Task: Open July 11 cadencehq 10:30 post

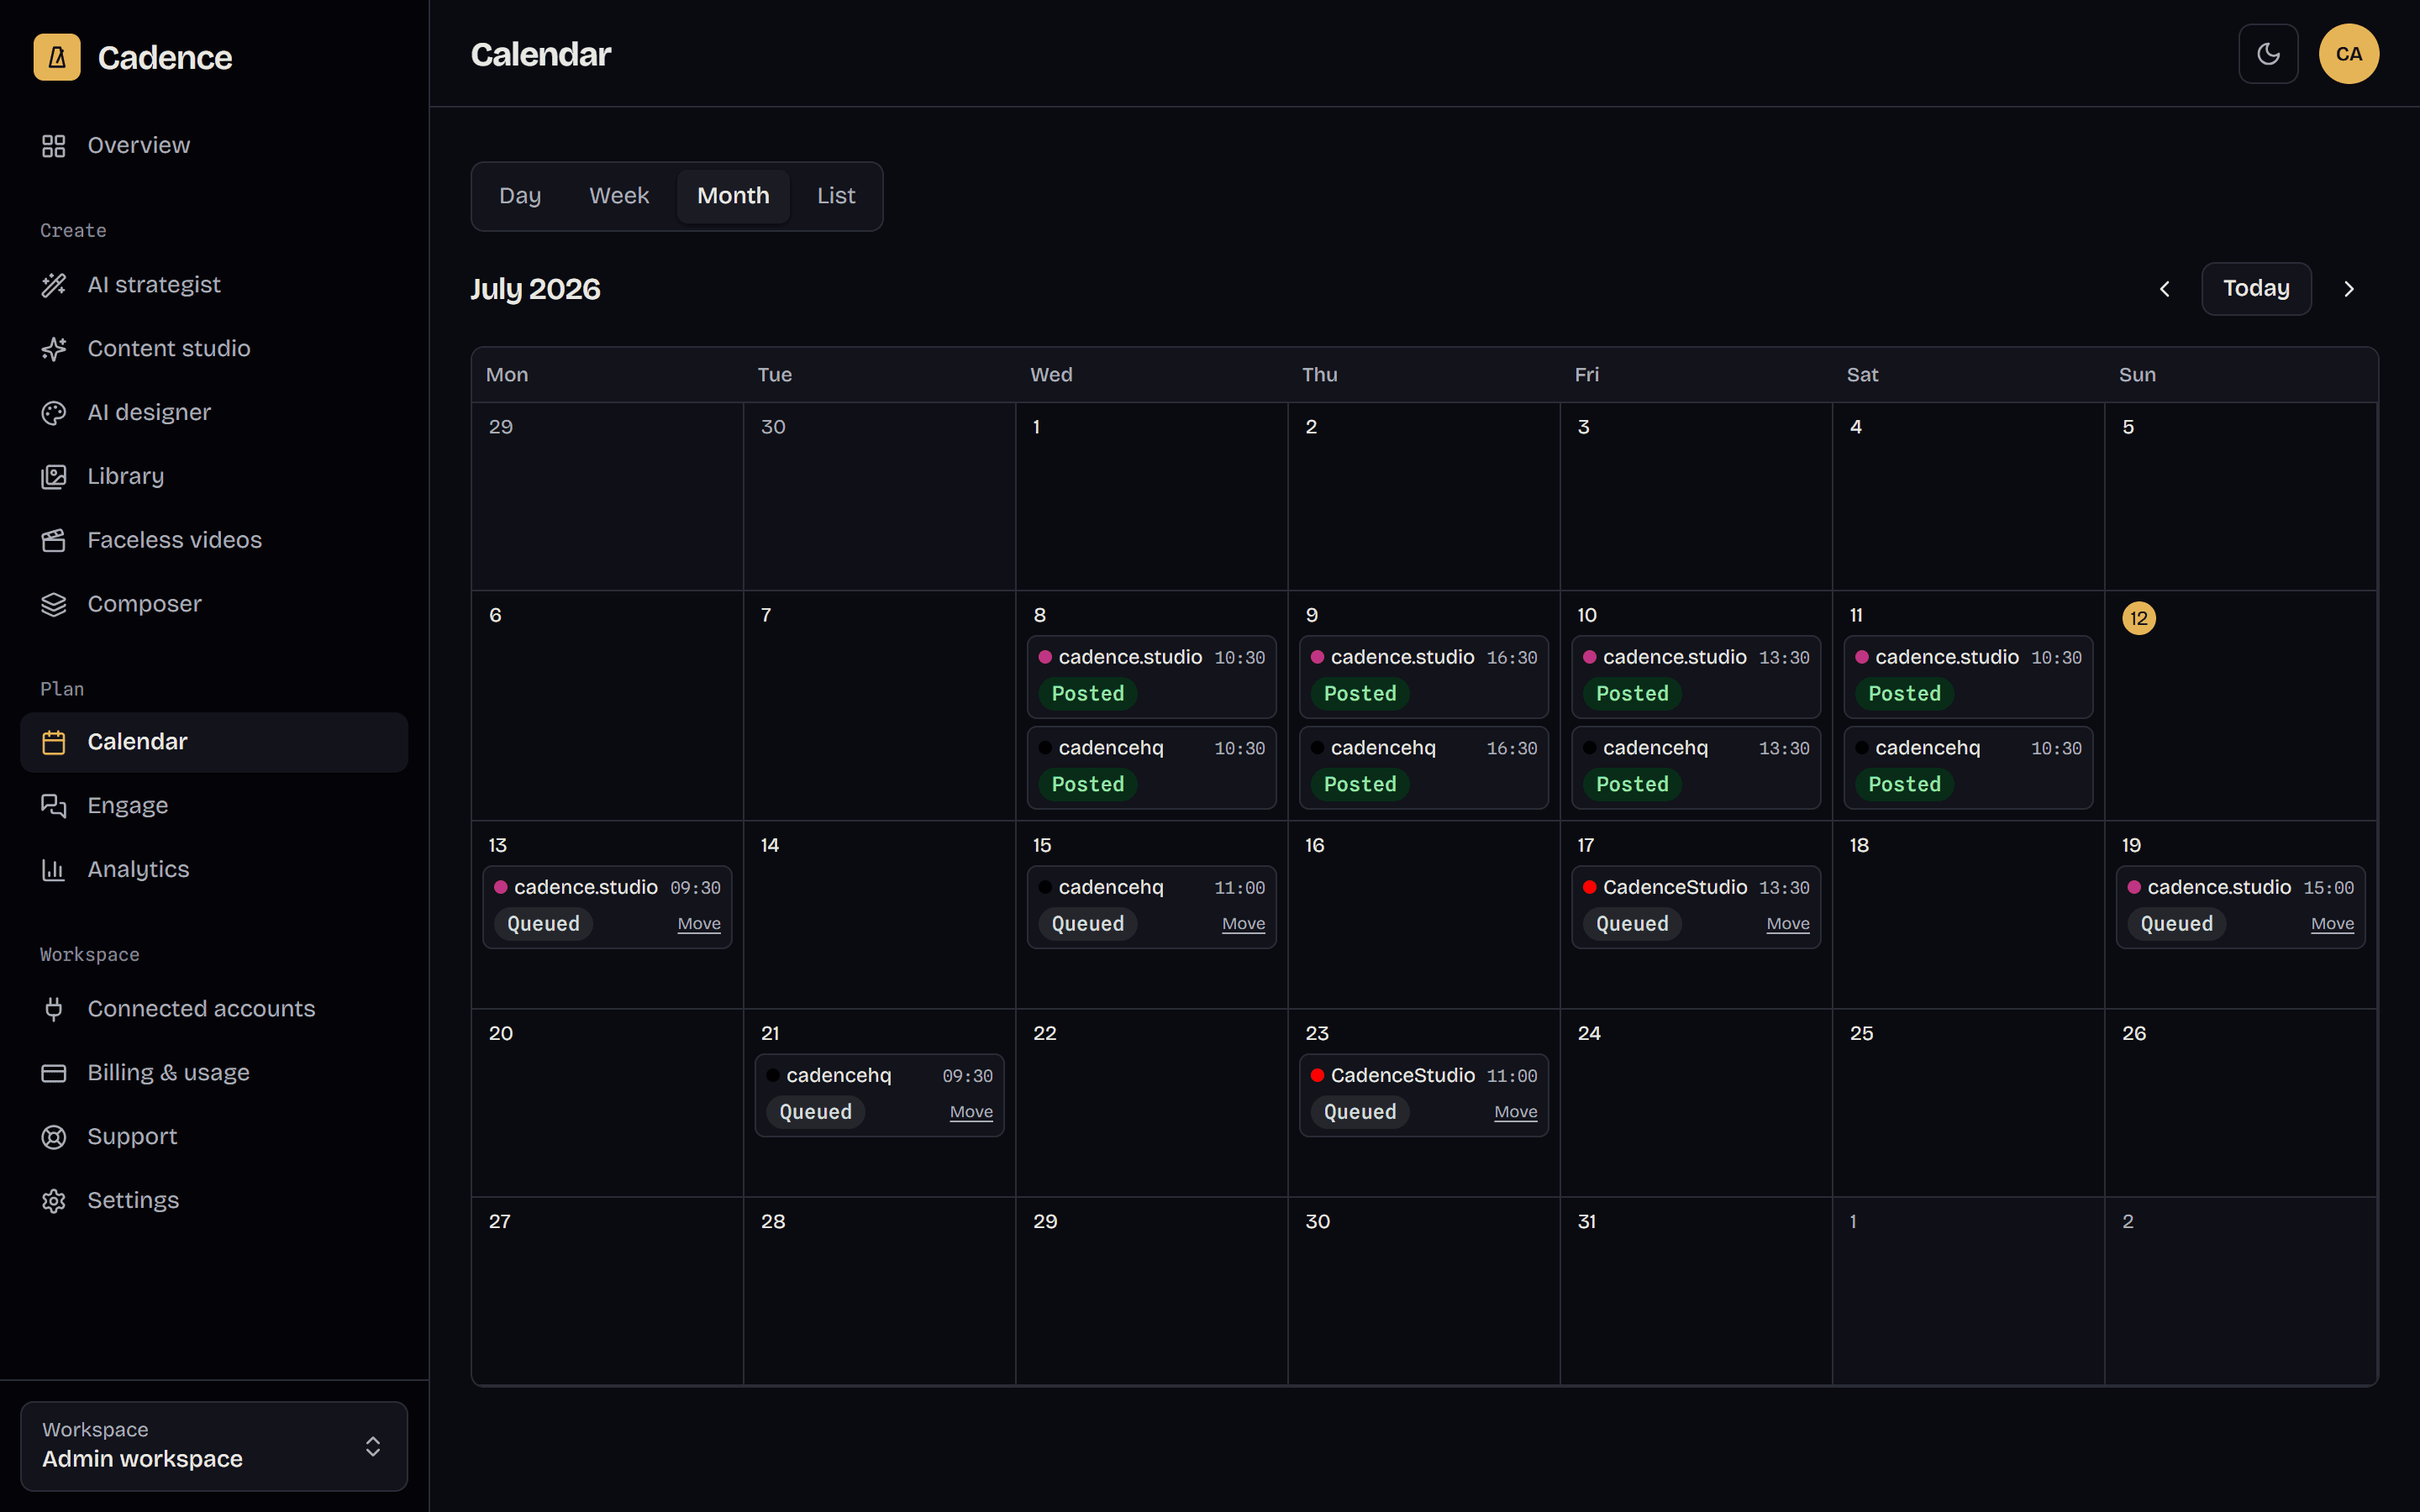Action: pyautogui.click(x=1968, y=768)
